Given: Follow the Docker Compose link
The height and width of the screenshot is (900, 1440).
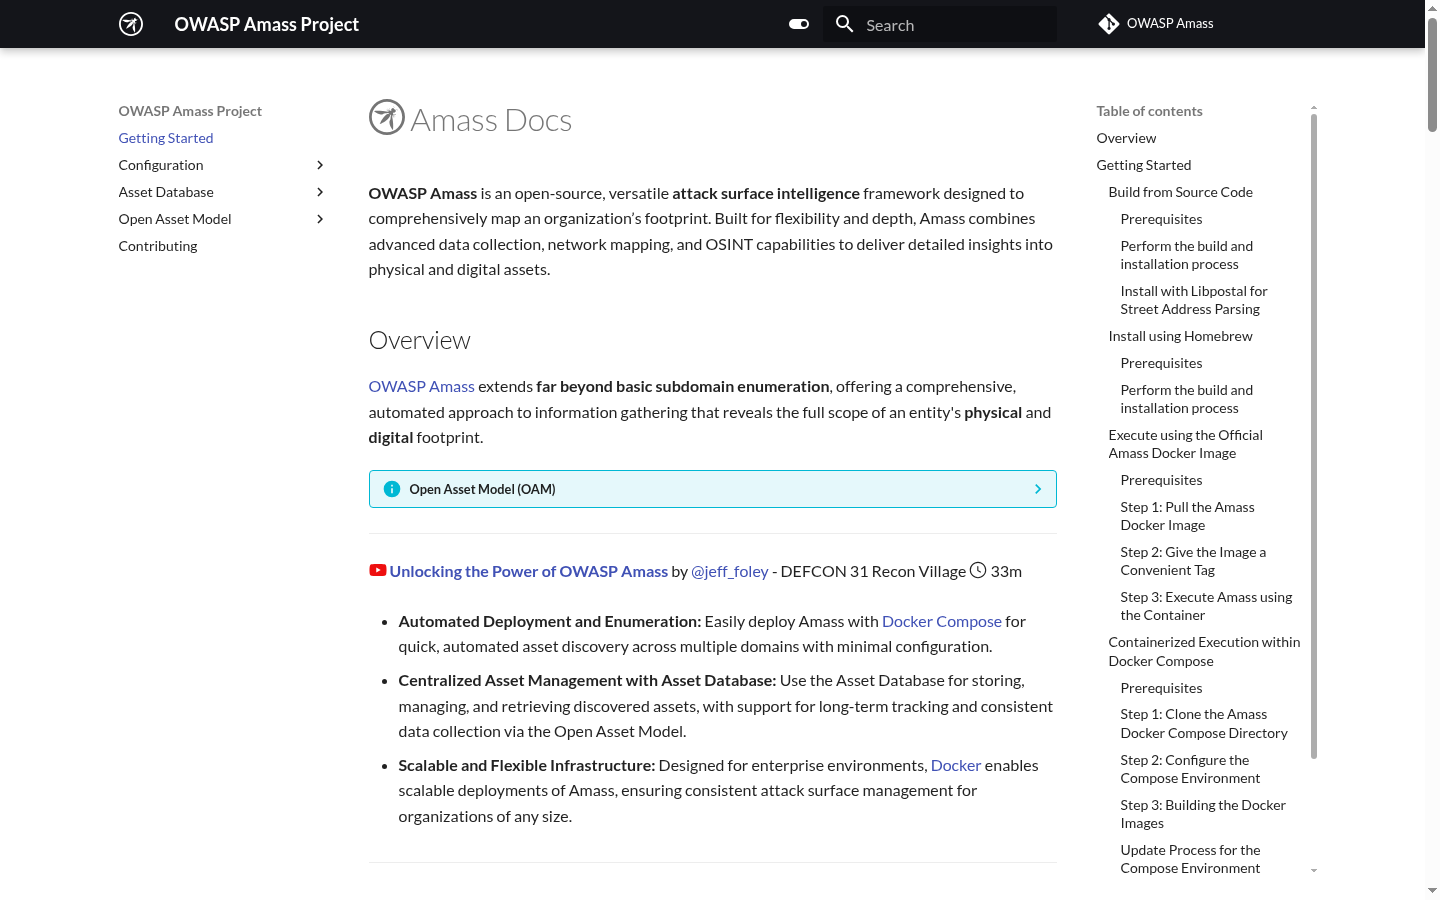Looking at the screenshot, I should pyautogui.click(x=942, y=621).
